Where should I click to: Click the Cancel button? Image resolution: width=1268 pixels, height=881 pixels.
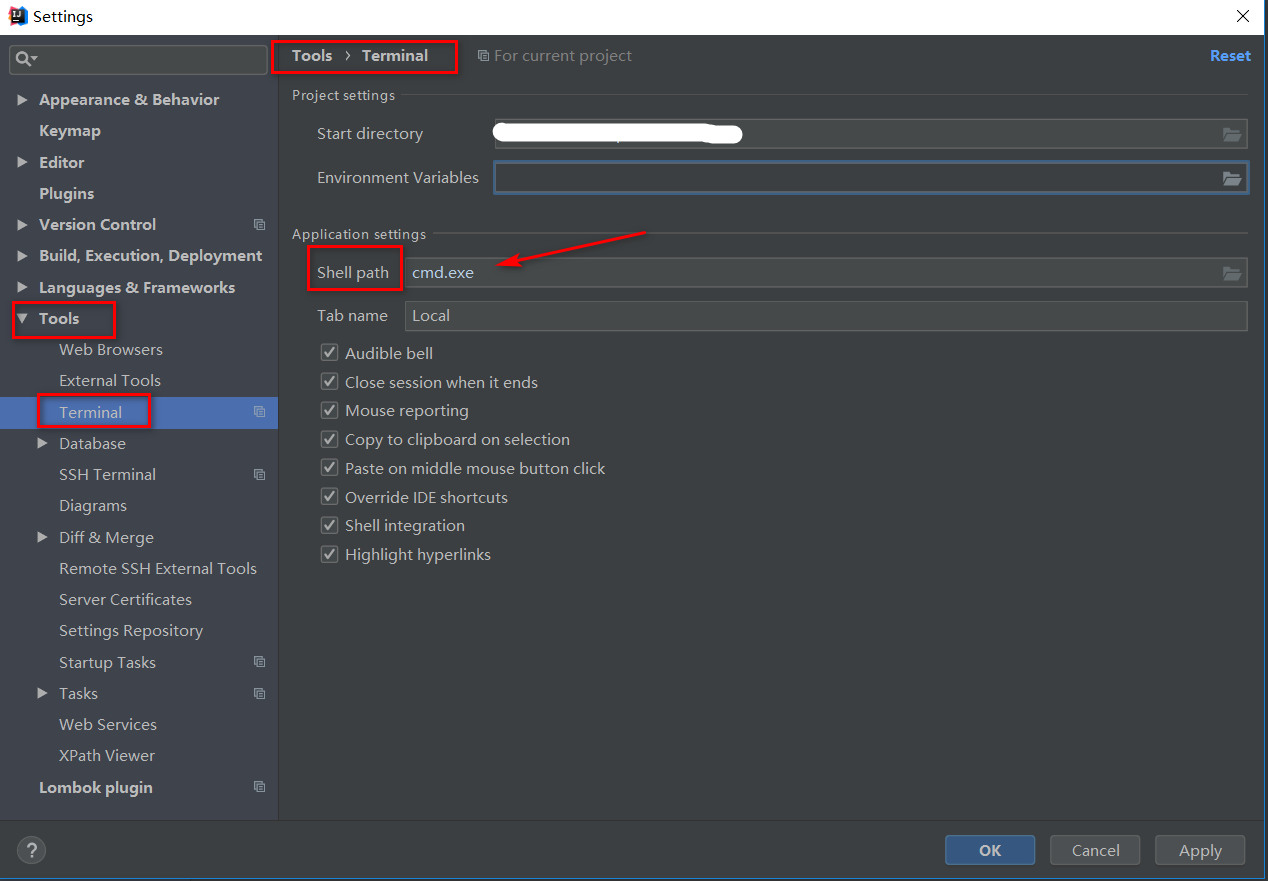1095,850
